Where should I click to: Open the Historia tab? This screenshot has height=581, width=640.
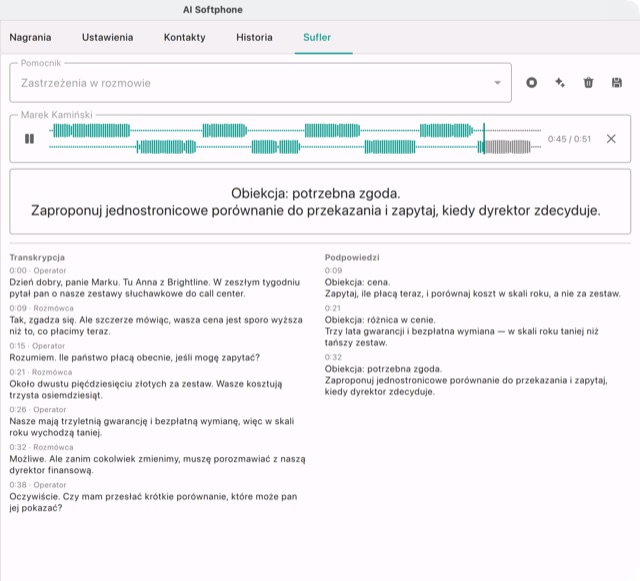coord(254,37)
